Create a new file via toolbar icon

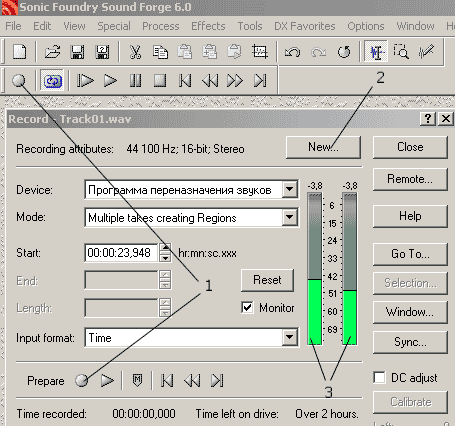coord(19,52)
